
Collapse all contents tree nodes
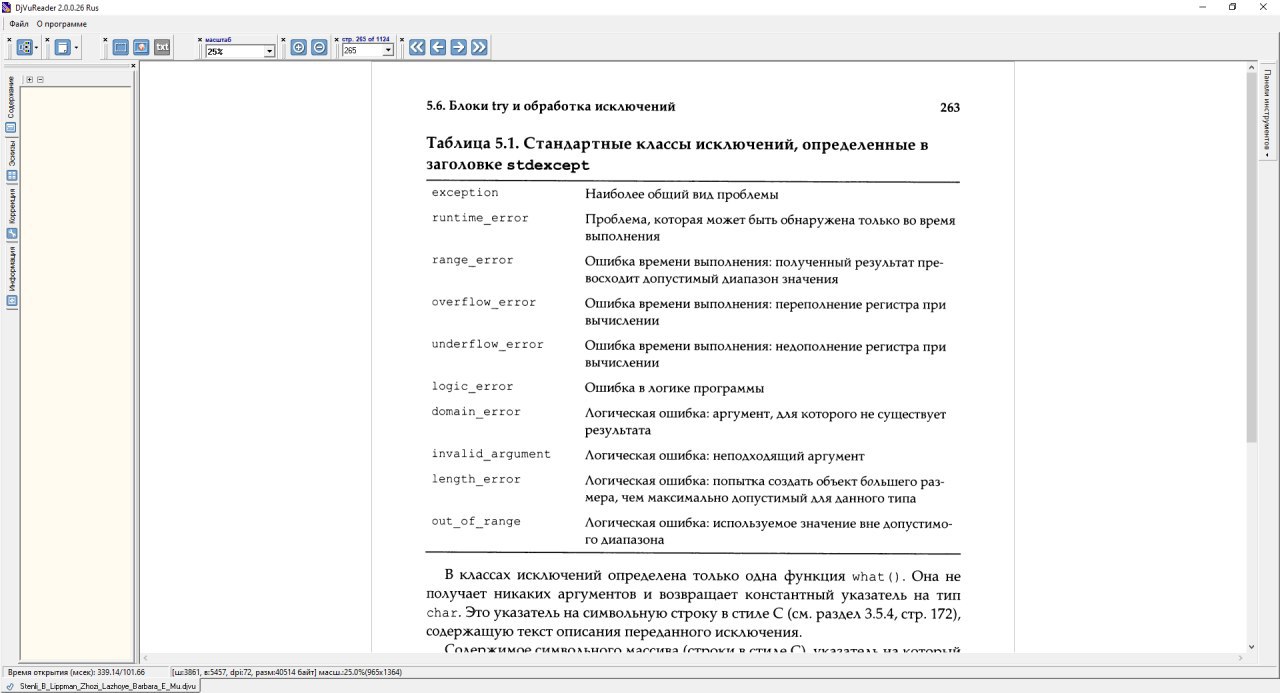(41, 80)
